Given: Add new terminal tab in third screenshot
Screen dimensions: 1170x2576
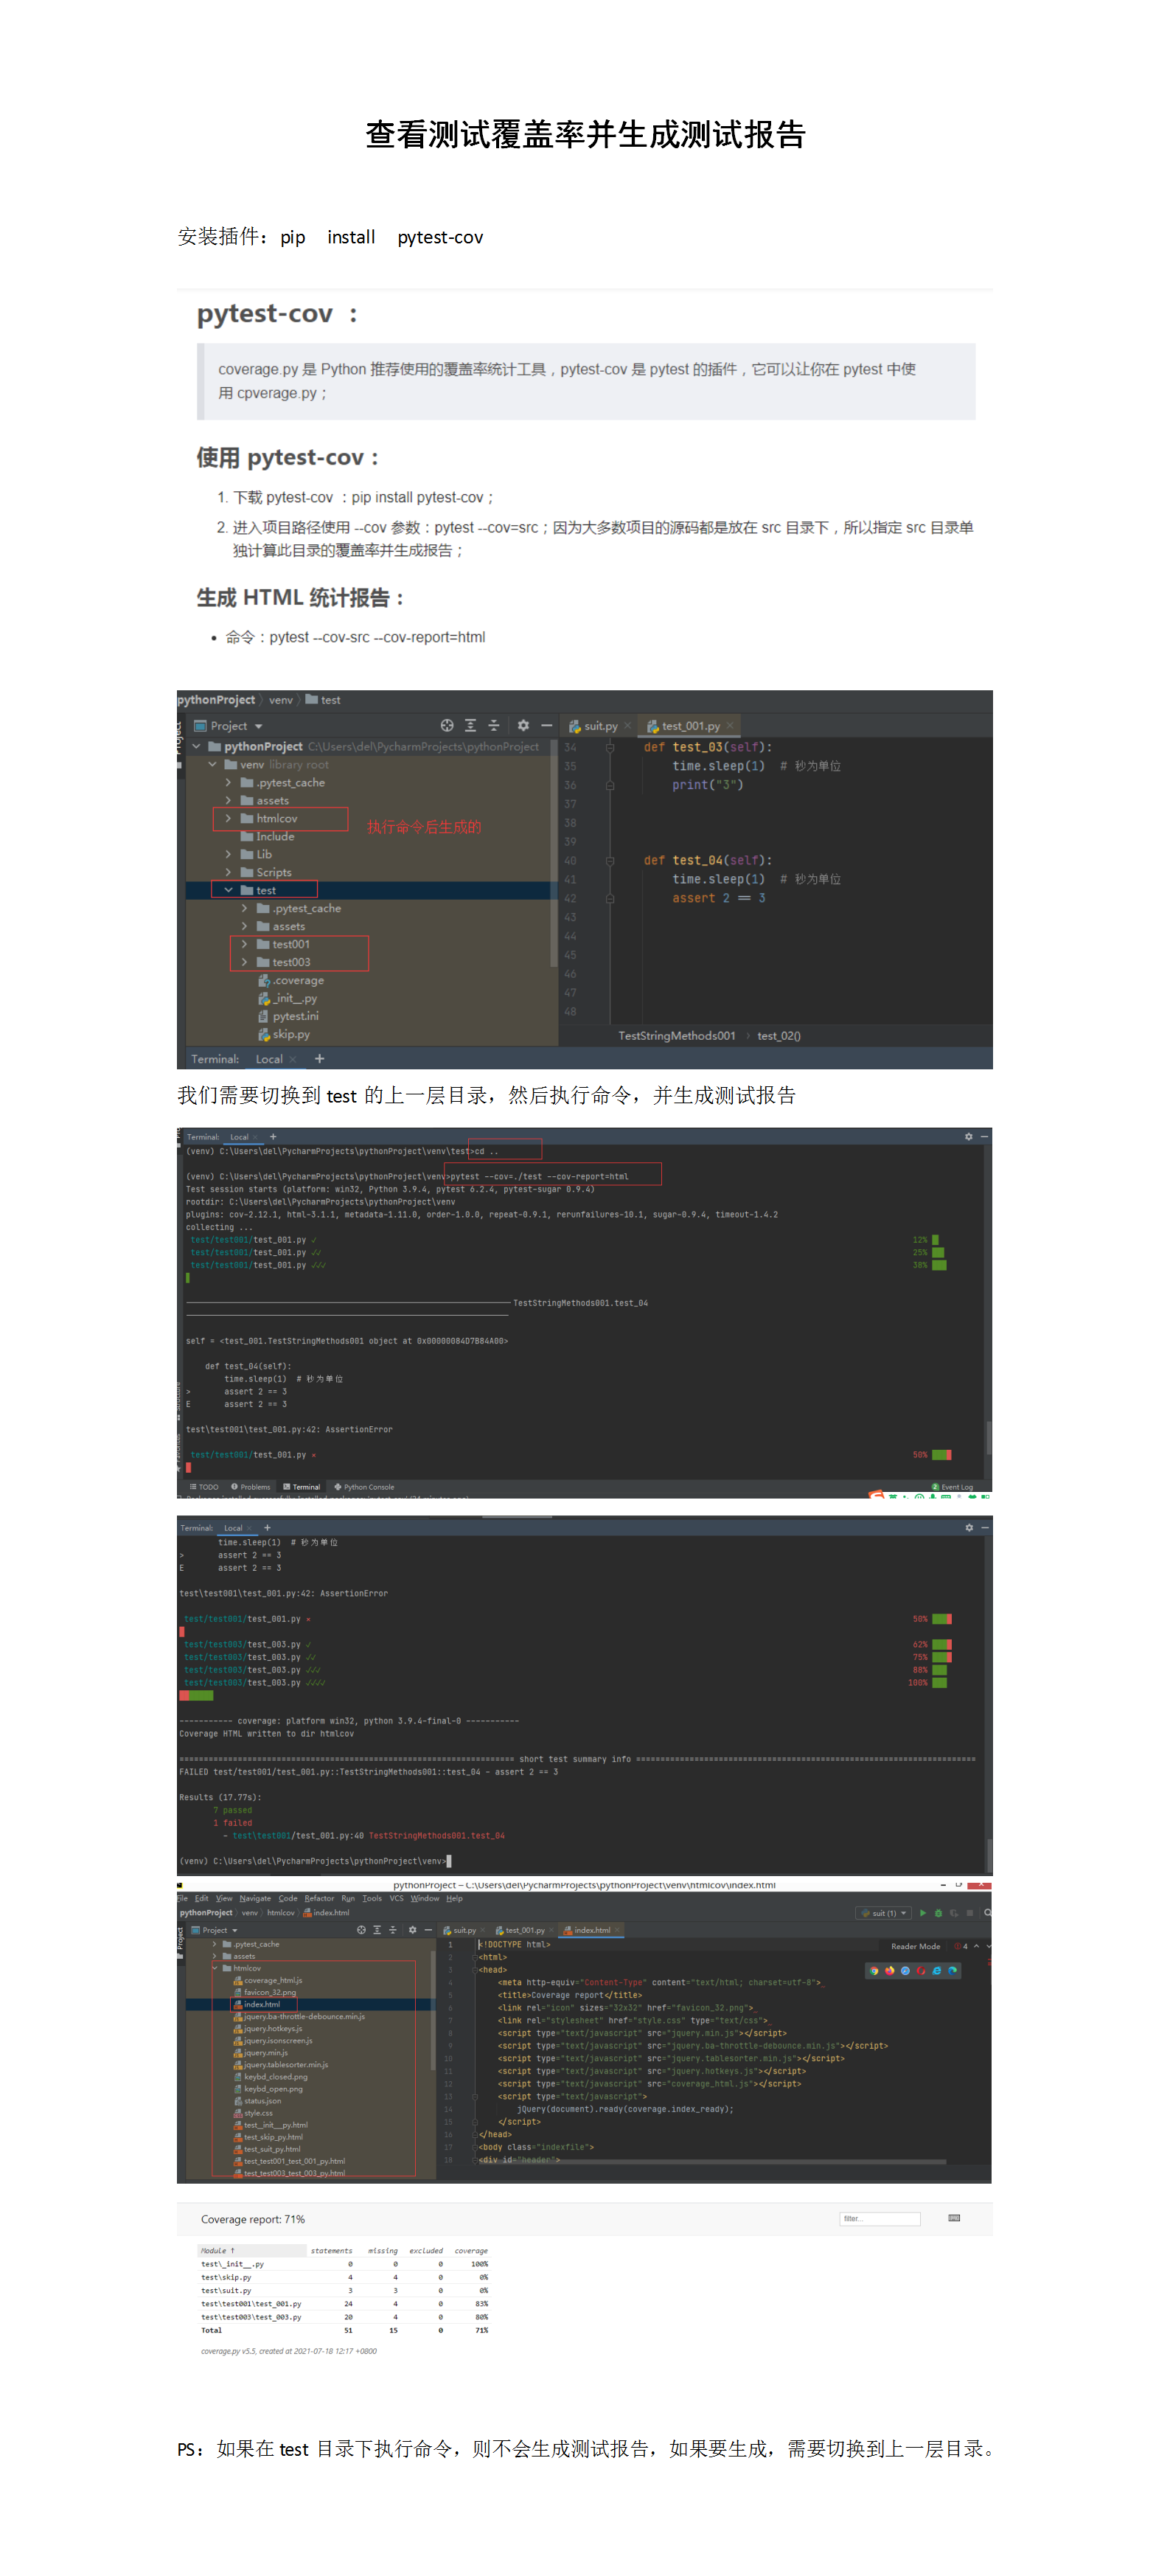Looking at the screenshot, I should point(267,1527).
